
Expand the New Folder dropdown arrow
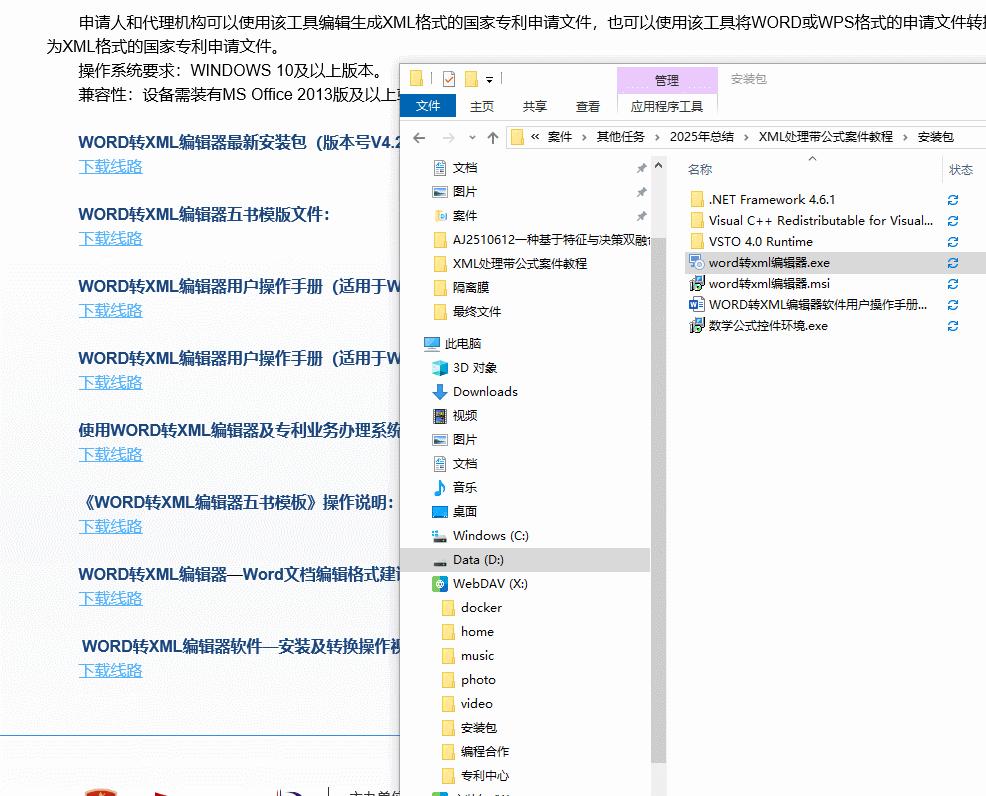point(488,80)
